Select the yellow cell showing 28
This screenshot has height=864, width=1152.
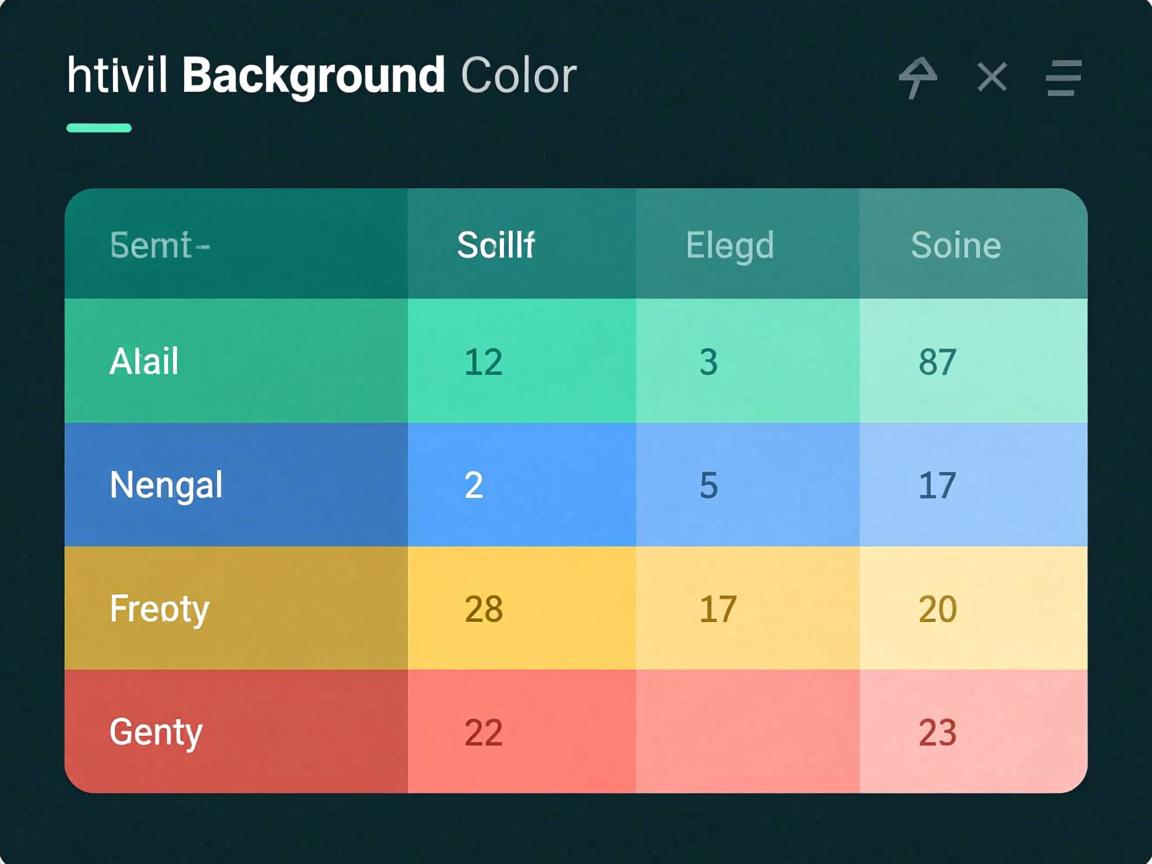(x=521, y=608)
